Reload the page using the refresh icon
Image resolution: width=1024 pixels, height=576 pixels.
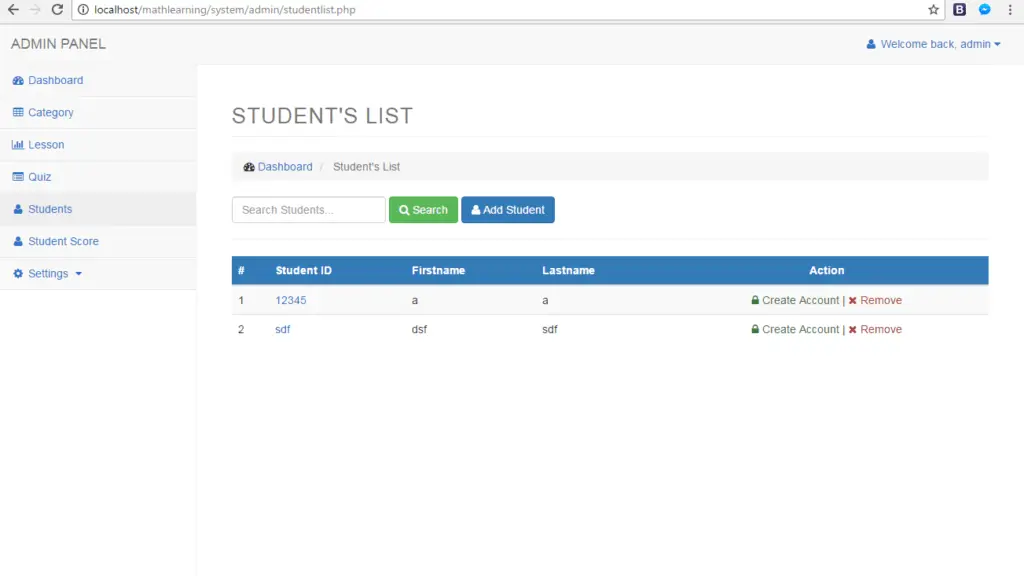pos(57,9)
